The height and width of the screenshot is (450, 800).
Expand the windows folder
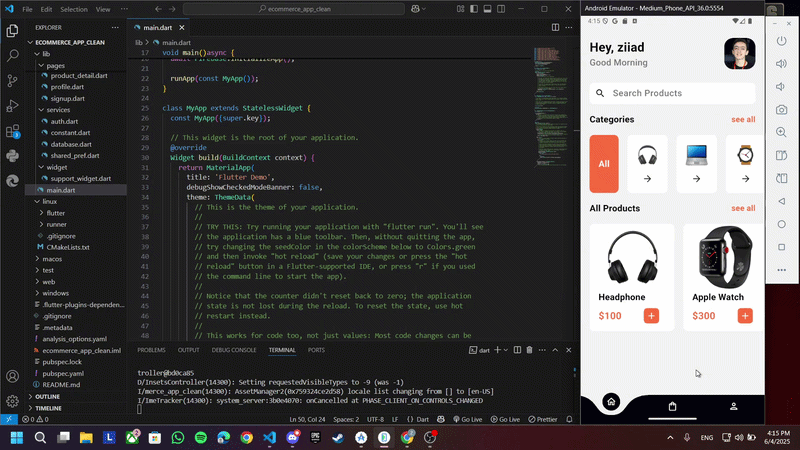55,293
